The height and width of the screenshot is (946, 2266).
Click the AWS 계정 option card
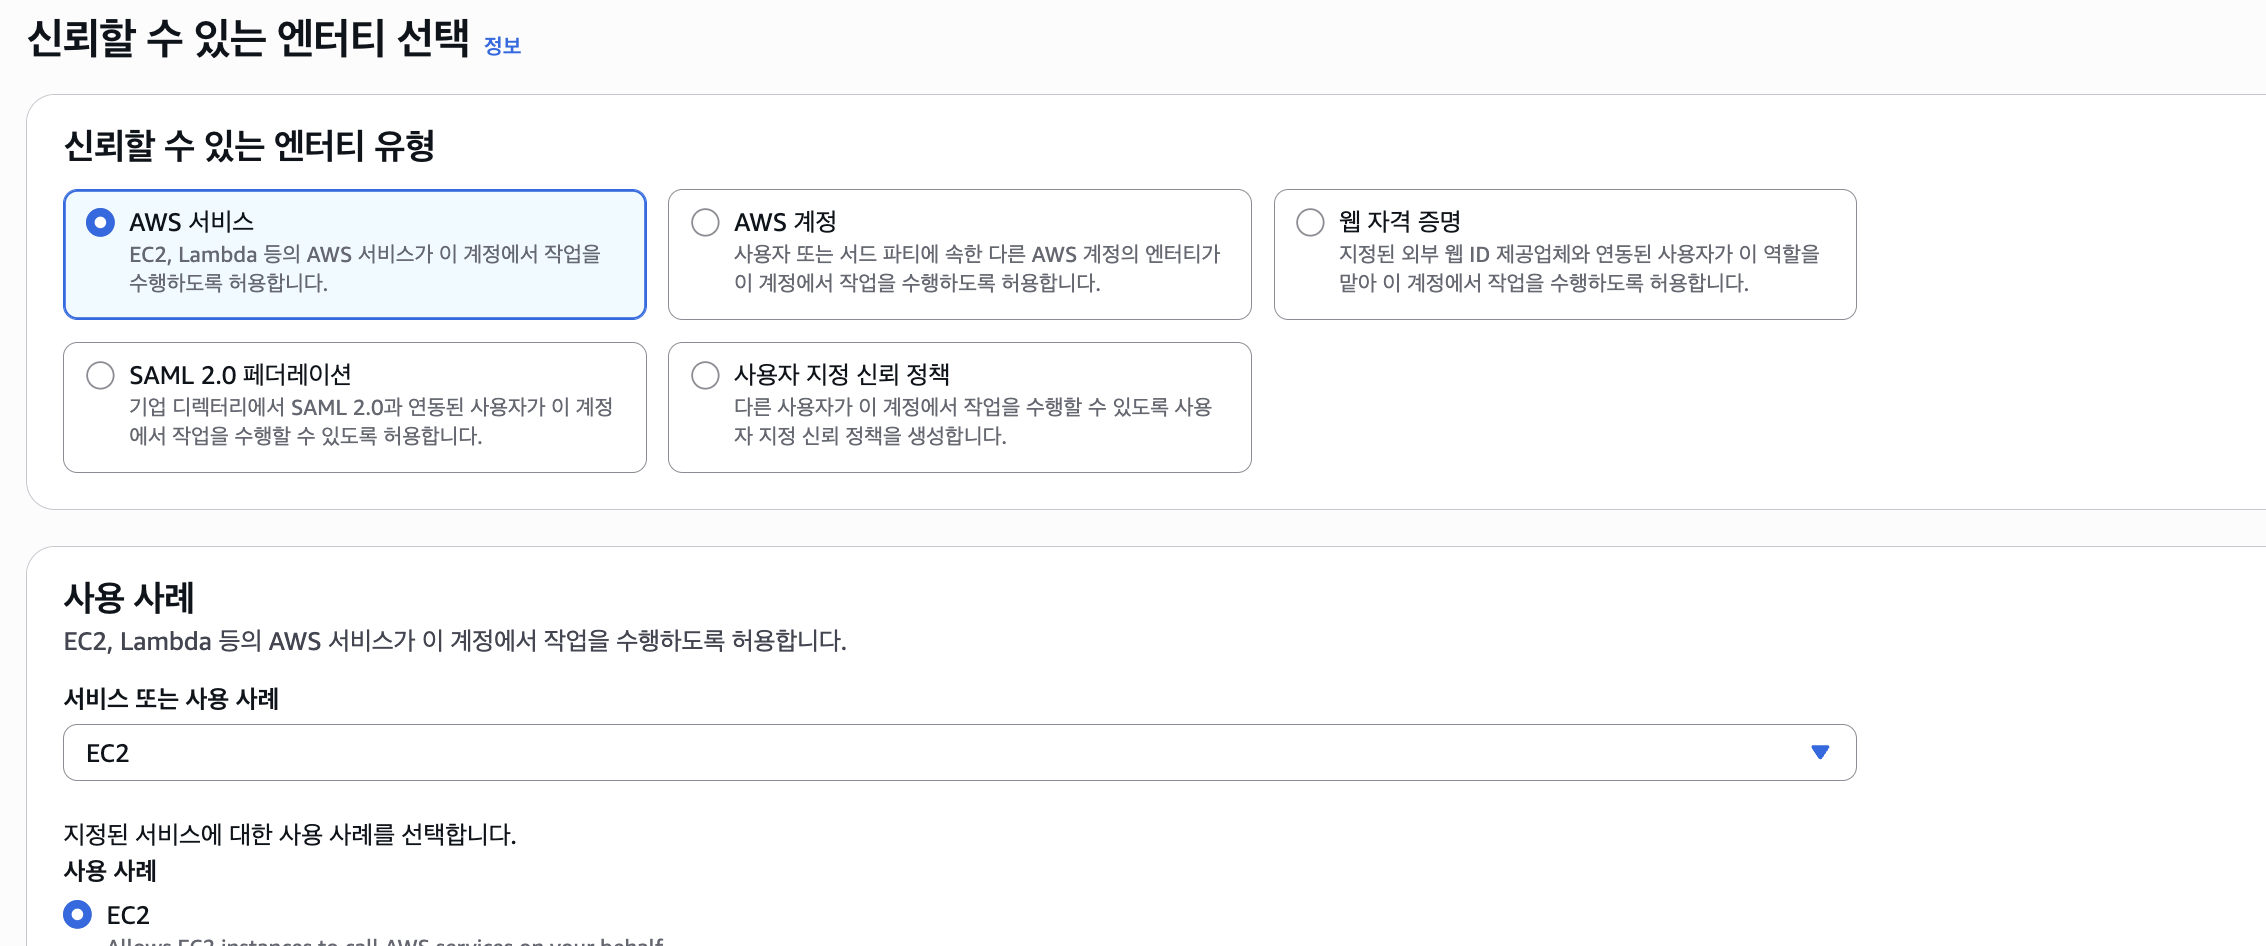pos(959,254)
